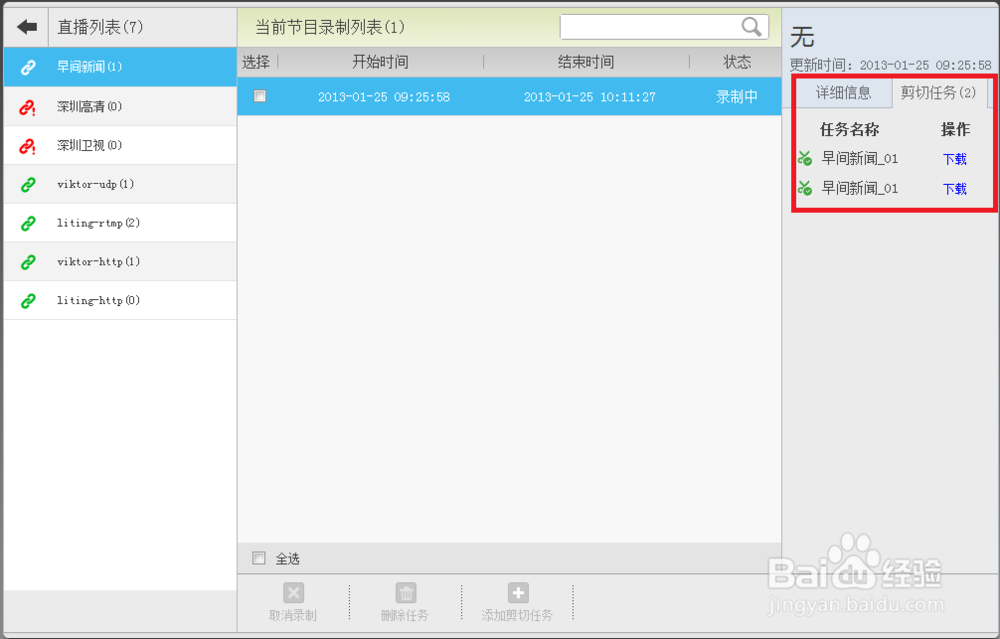Click the red broken-link icon beside 深圳高清
This screenshot has width=1000, height=639.
26,106
